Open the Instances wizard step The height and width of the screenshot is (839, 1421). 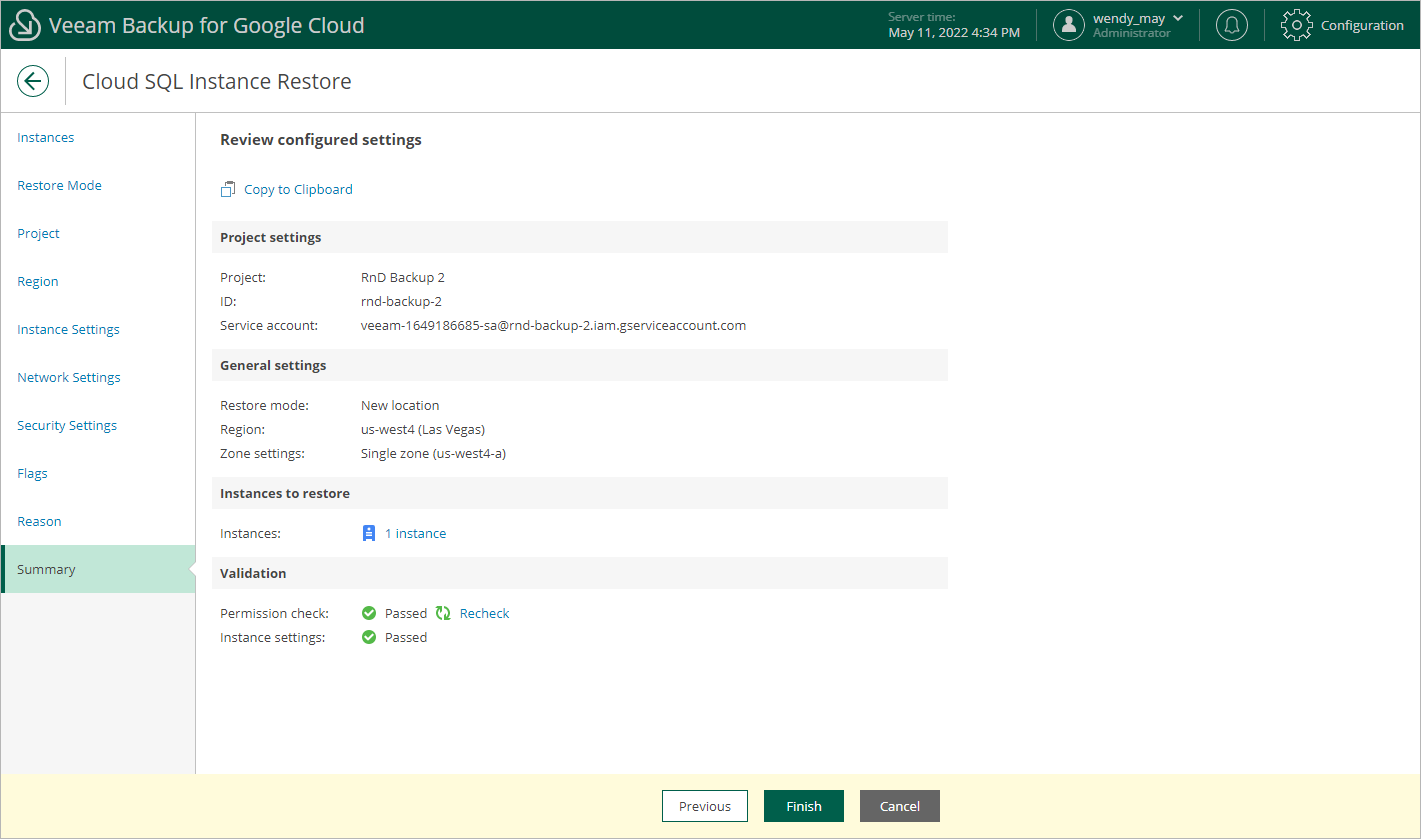click(x=46, y=137)
